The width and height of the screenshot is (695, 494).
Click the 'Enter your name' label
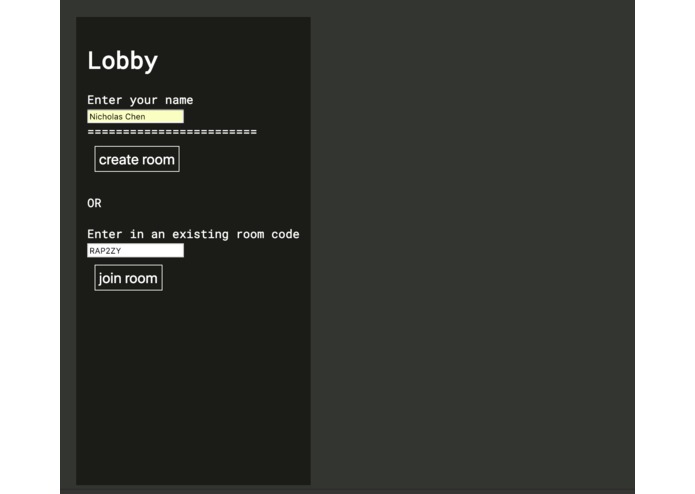pyautogui.click(x=140, y=100)
